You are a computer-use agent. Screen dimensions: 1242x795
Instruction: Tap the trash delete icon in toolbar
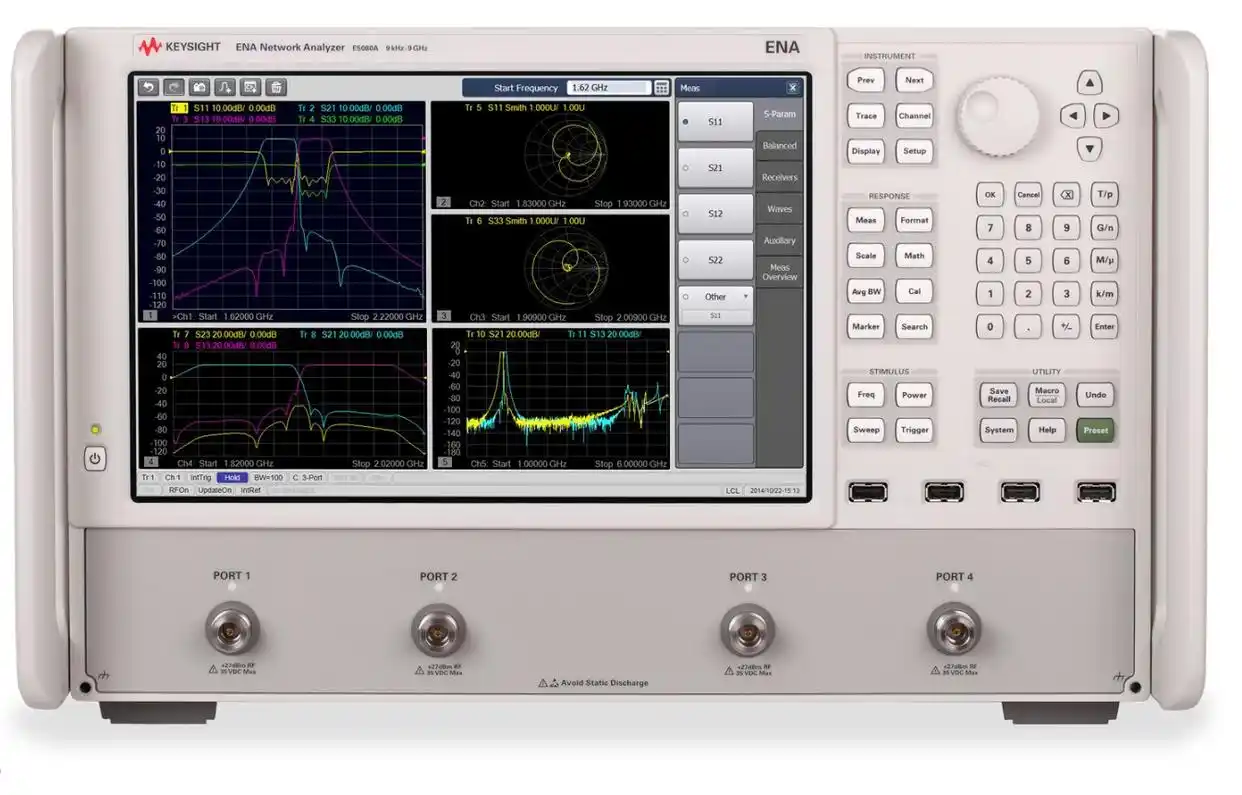[x=277, y=88]
